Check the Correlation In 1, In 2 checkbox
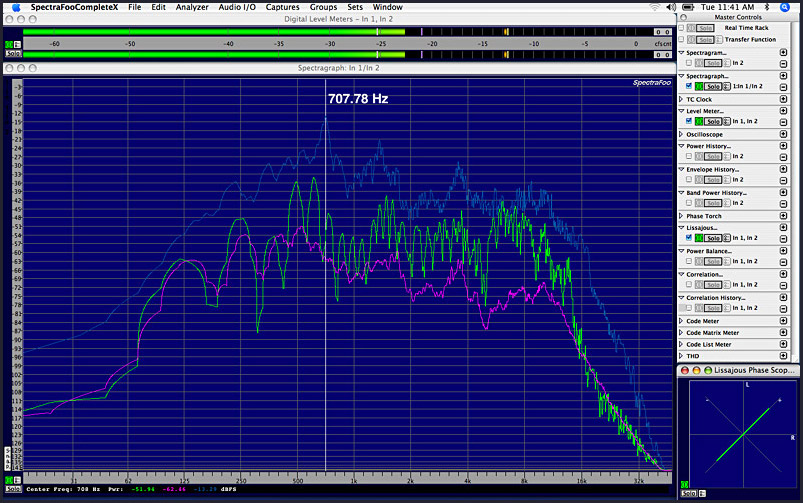 pyautogui.click(x=689, y=284)
